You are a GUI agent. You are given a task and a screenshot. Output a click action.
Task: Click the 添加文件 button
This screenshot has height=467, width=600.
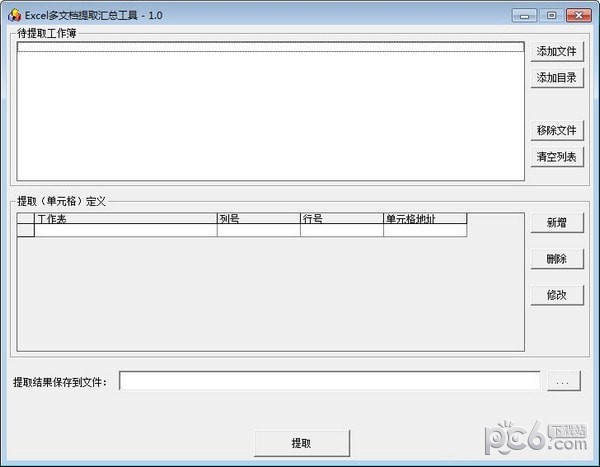pos(556,51)
